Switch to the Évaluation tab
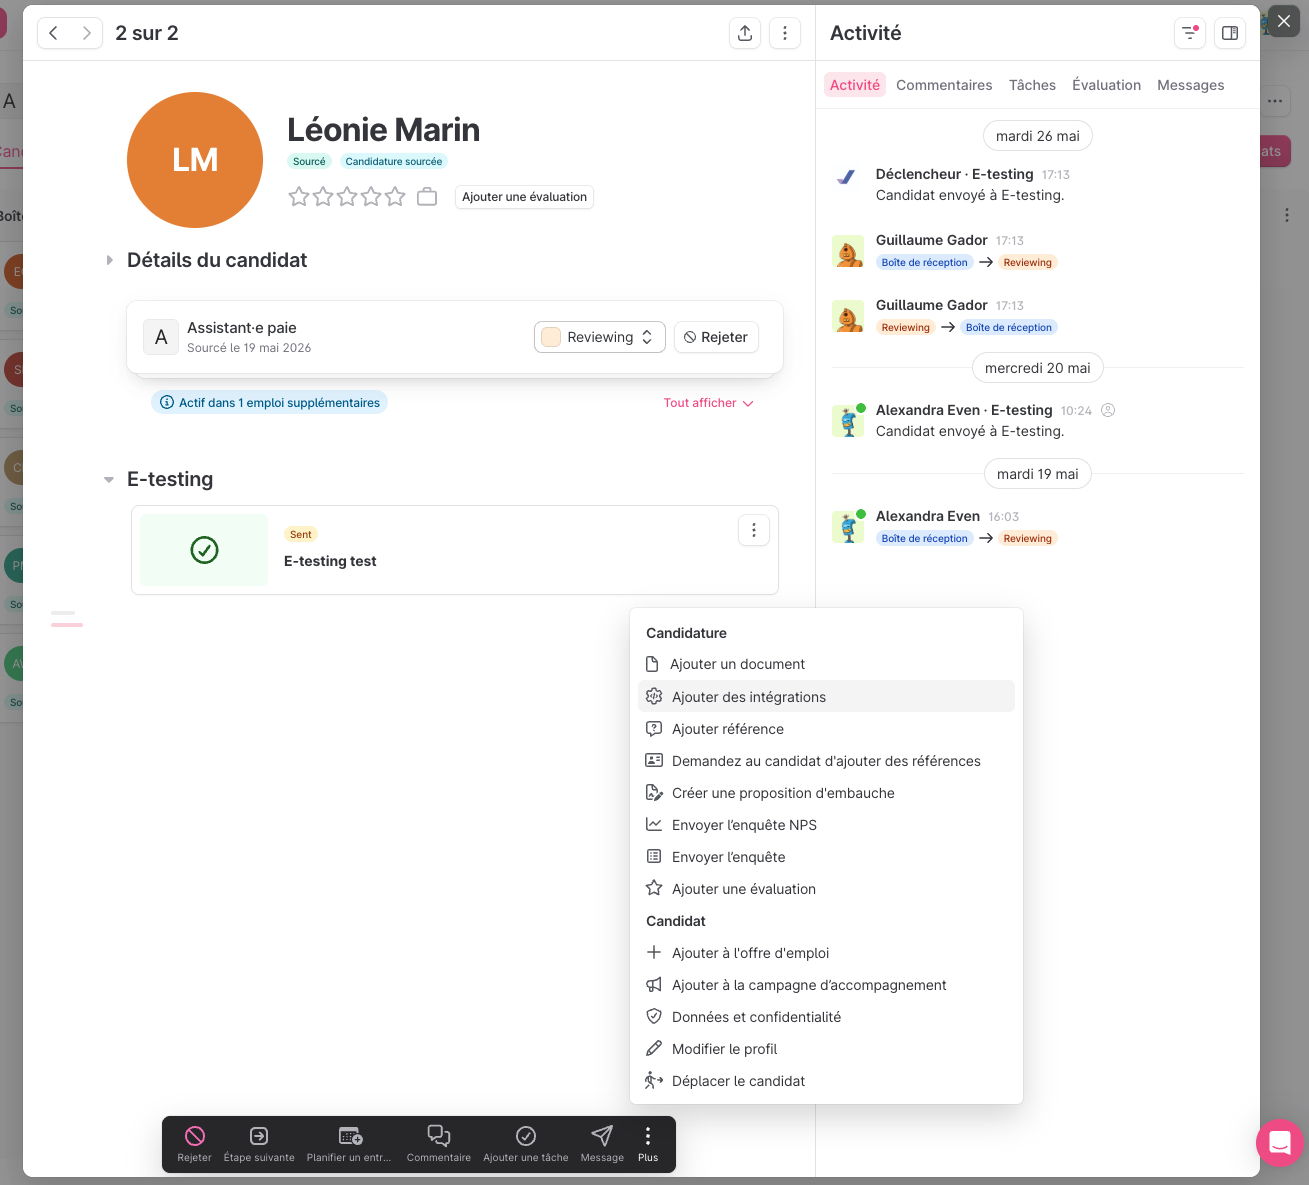Screen dimensions: 1309x1185 click(1106, 85)
